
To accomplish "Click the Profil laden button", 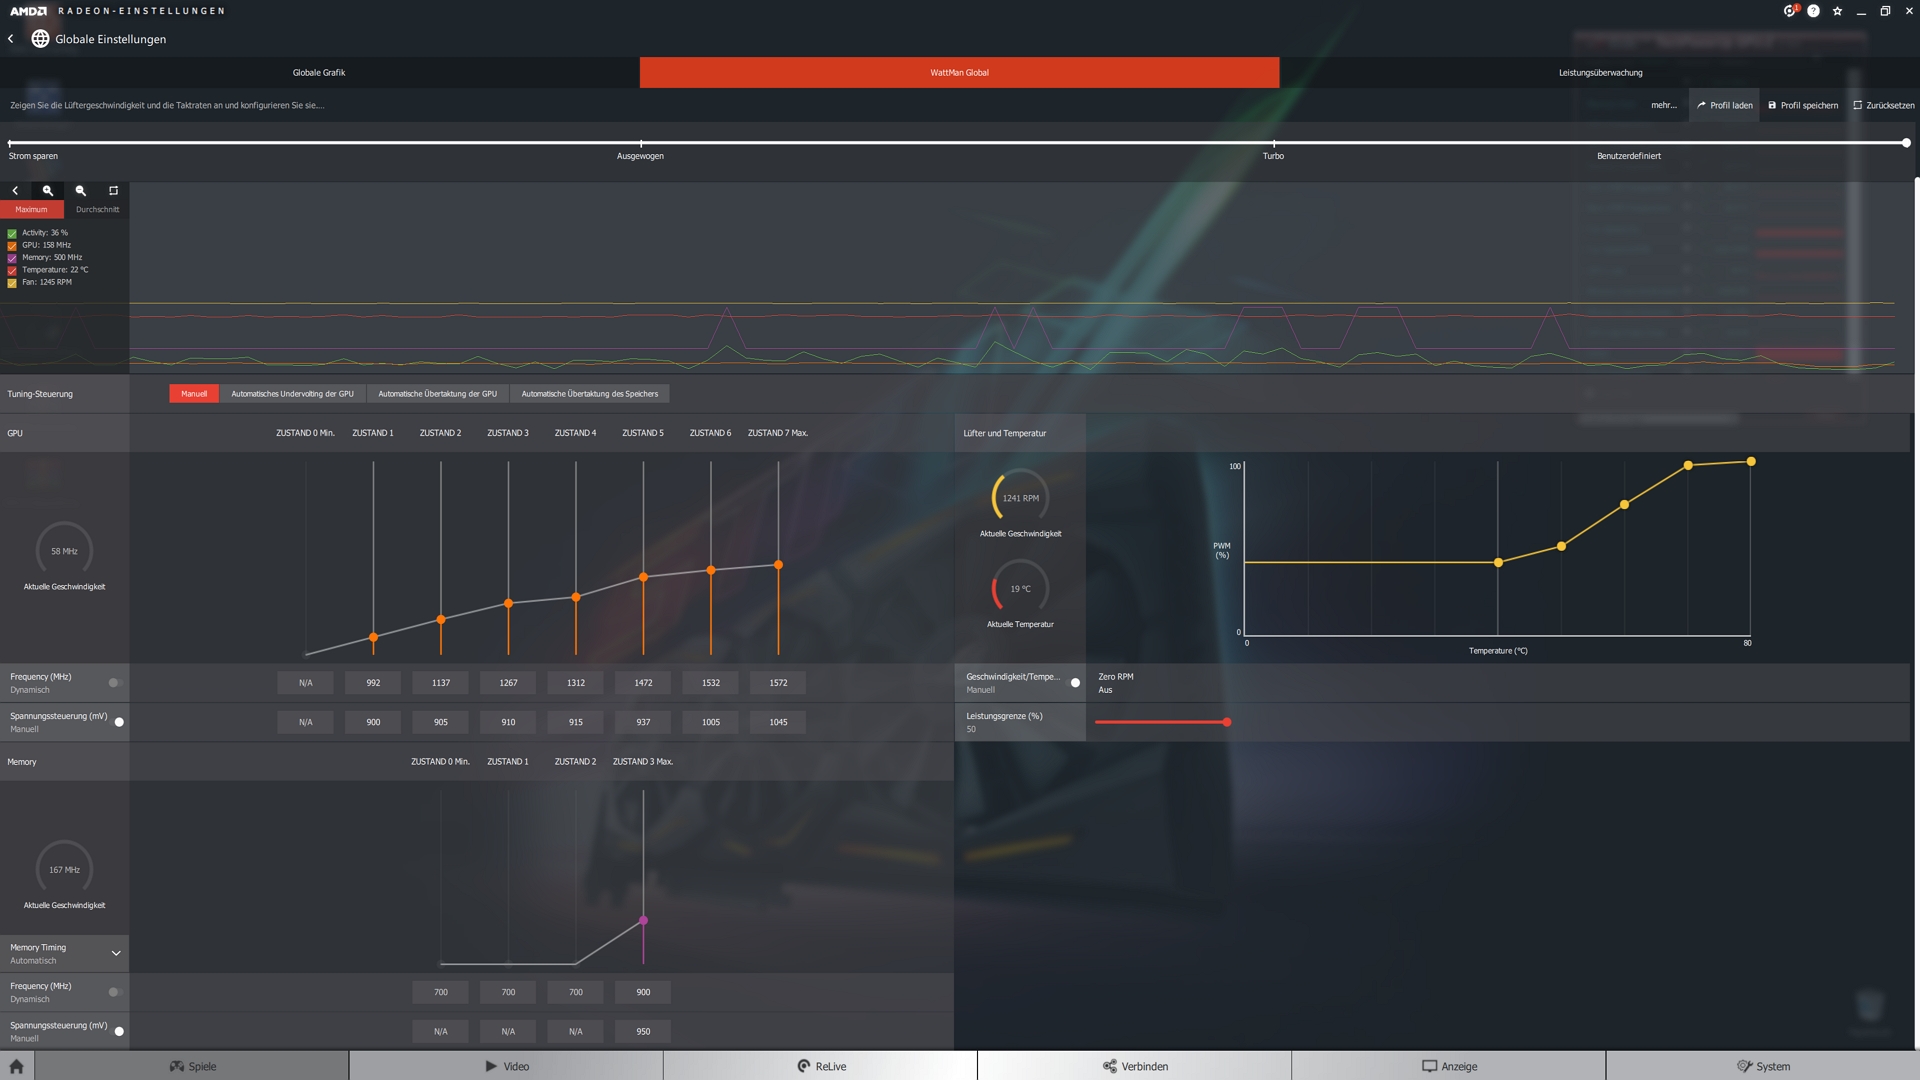I will [x=1724, y=105].
